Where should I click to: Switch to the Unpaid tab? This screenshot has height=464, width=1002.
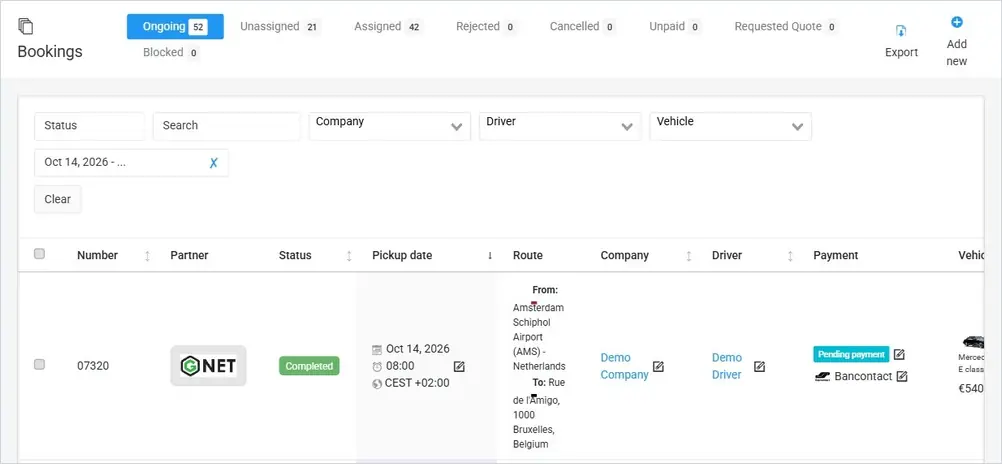click(675, 27)
